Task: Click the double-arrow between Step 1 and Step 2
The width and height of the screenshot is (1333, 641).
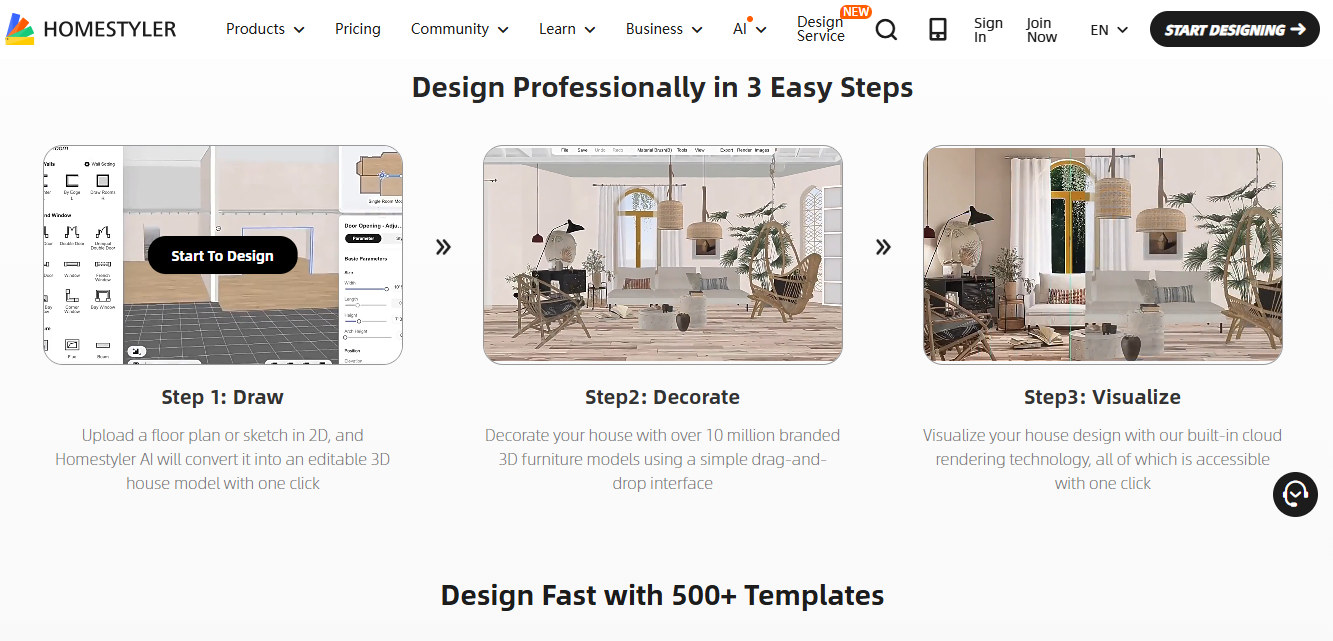Action: pos(443,246)
